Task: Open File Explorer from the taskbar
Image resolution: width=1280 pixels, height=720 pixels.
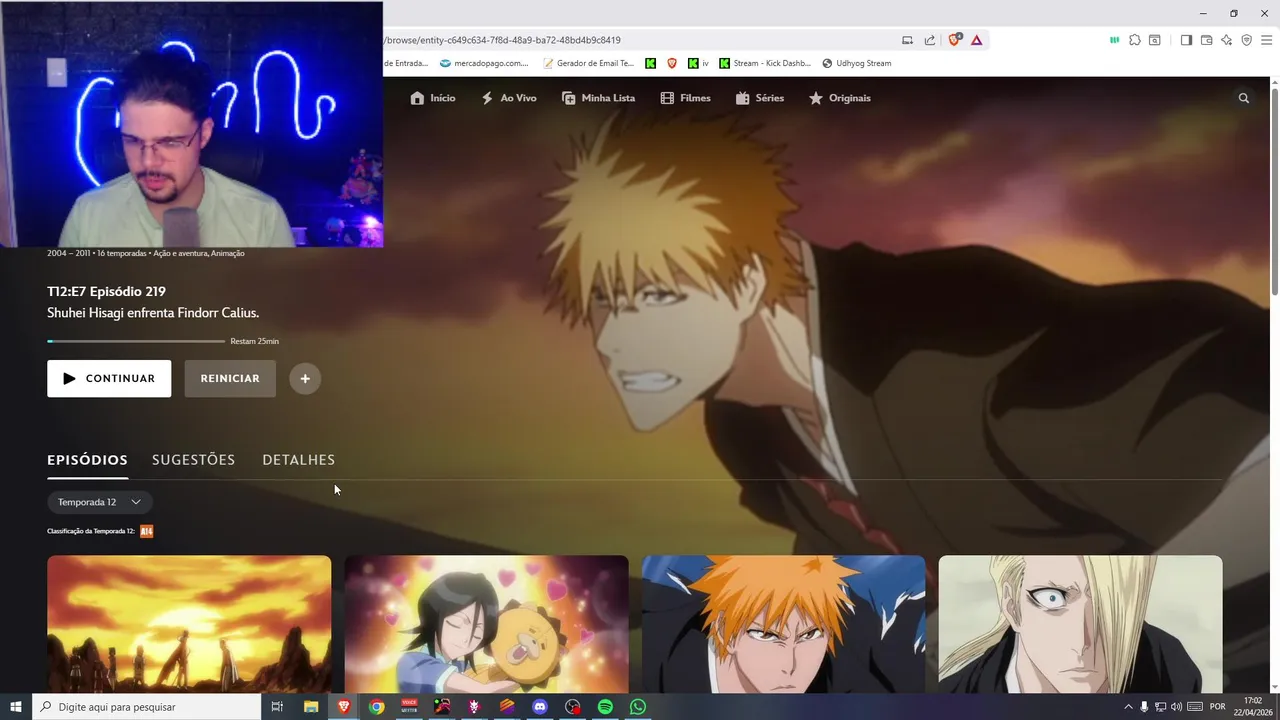Action: point(311,707)
